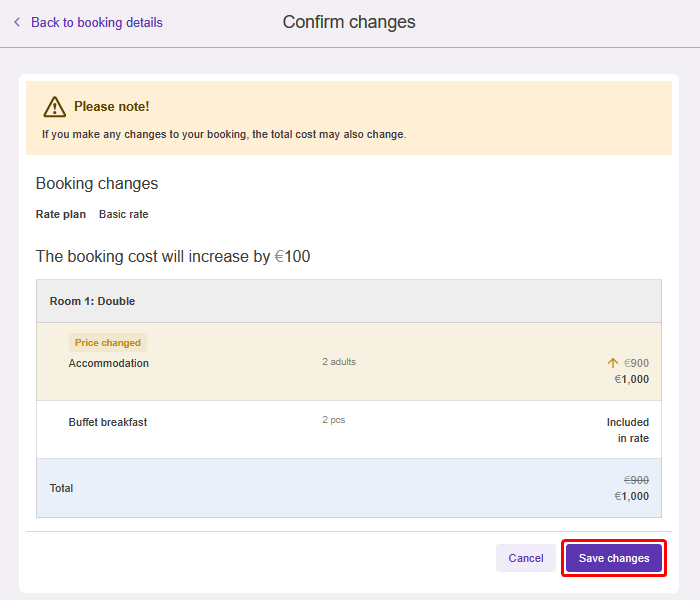
Task: Click the Confirm changes page title
Action: pos(349,22)
